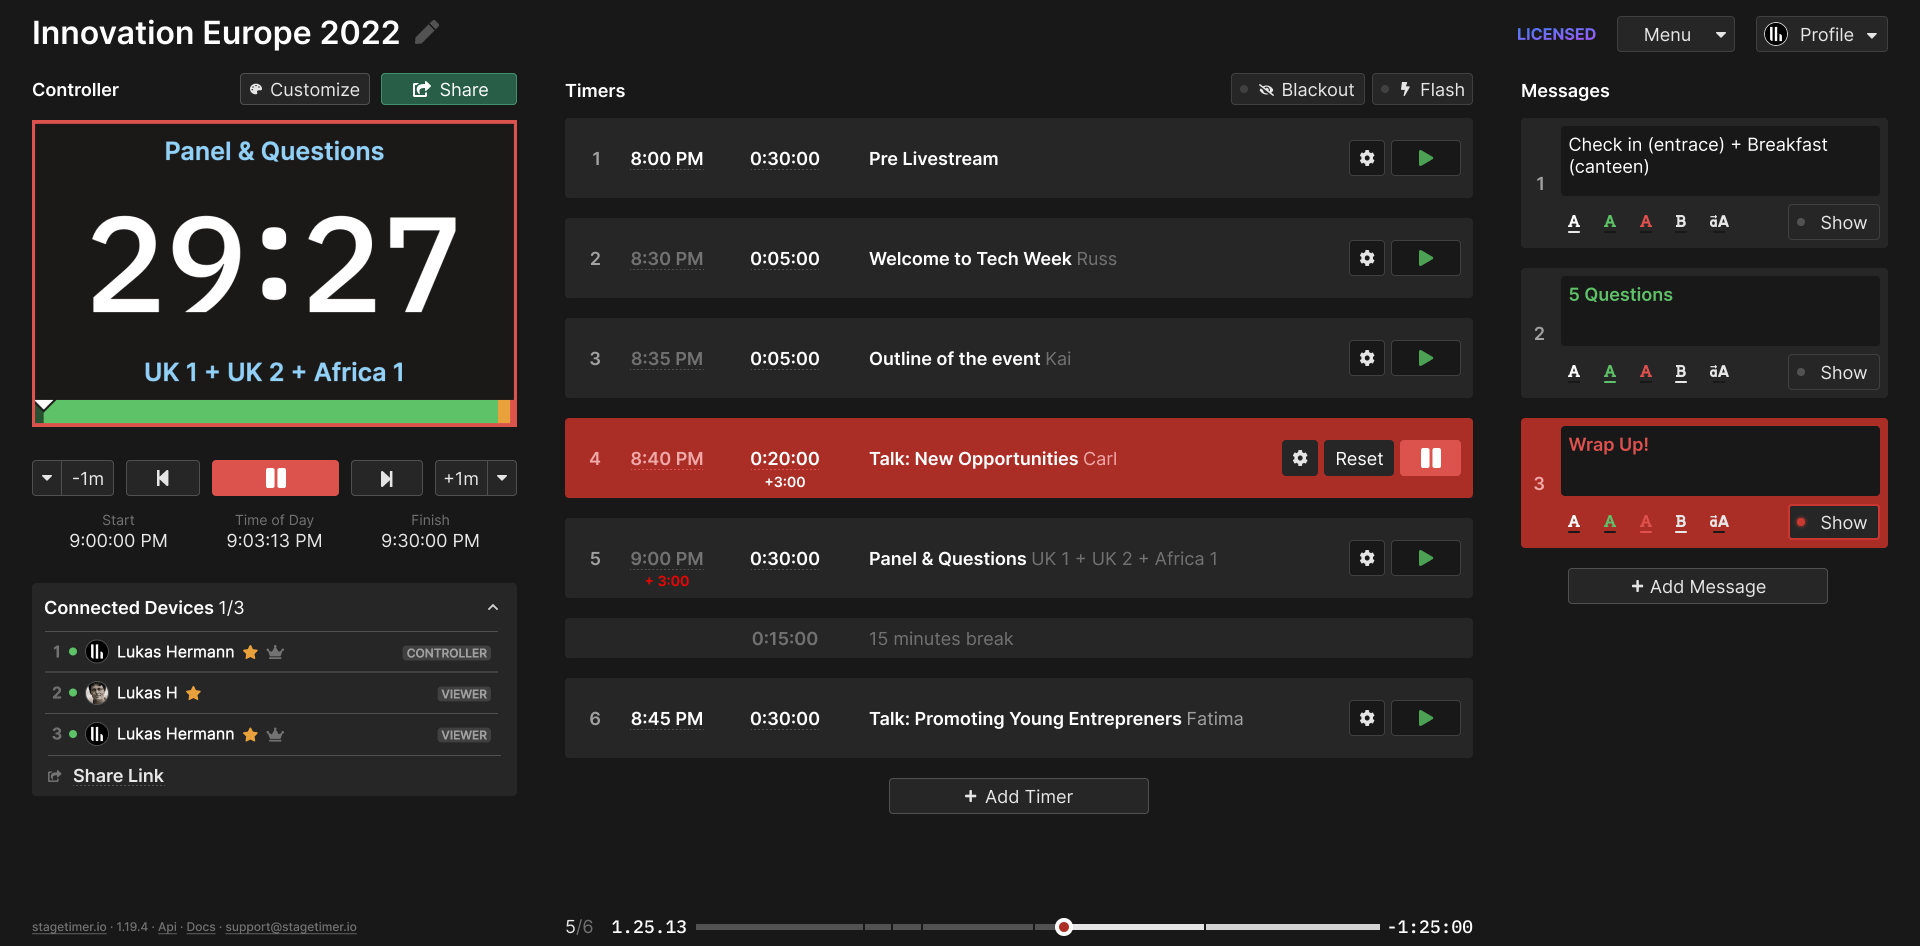Enable Blackout mode
The height and width of the screenshot is (946, 1920).
pos(1297,89)
